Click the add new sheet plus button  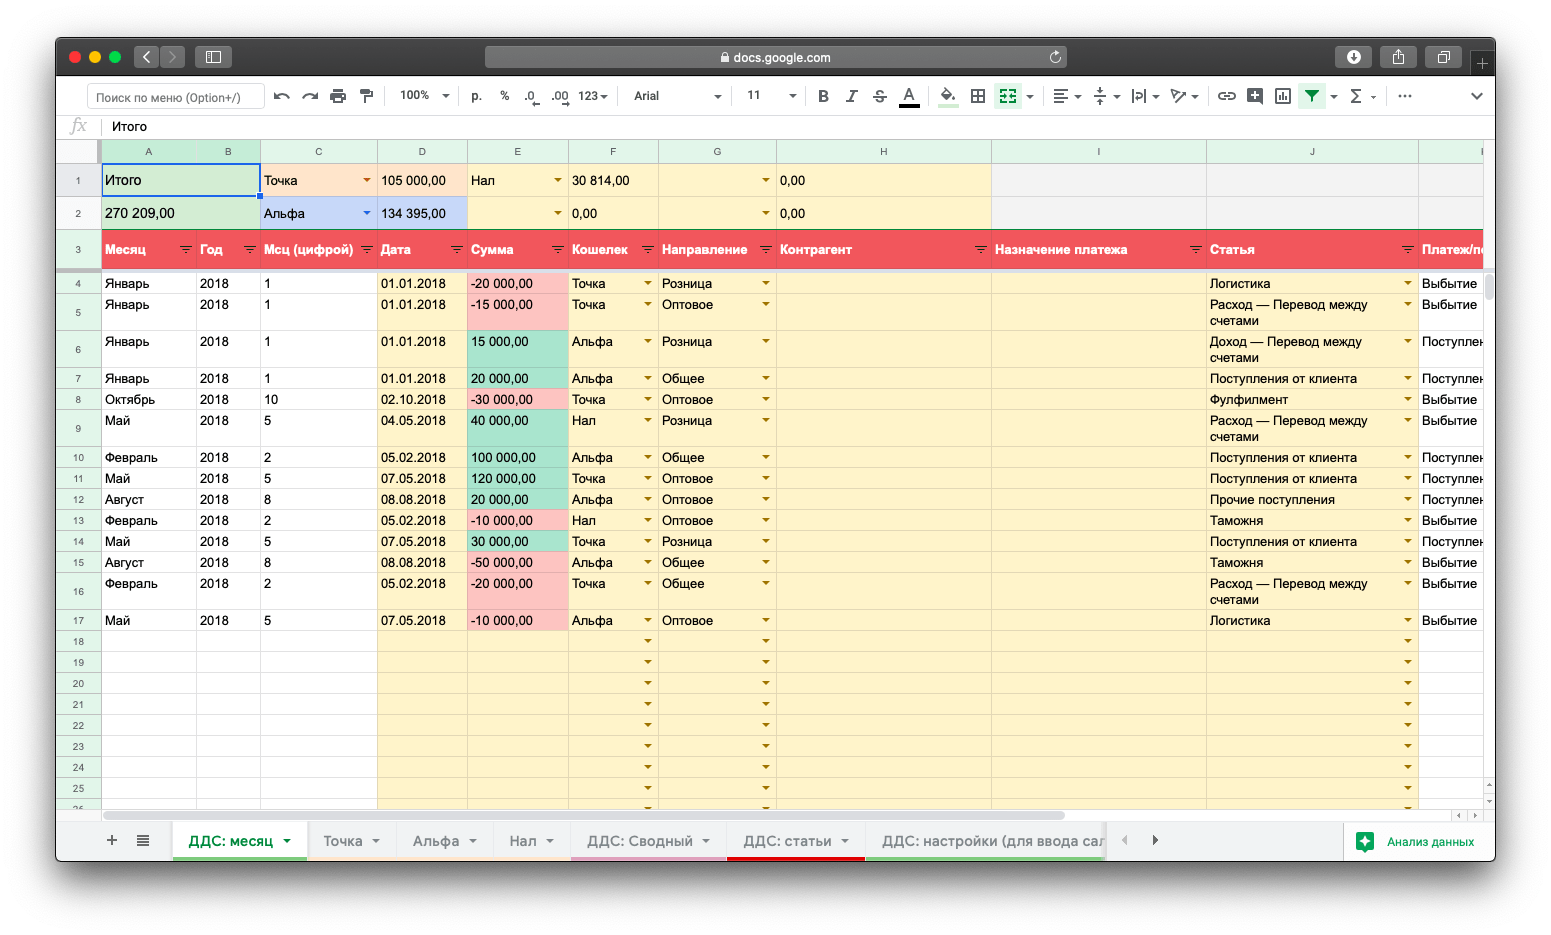coord(112,840)
